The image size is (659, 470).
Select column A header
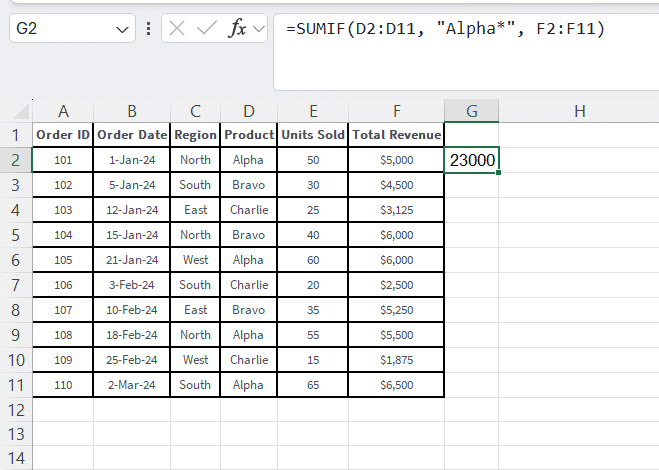pyautogui.click(x=63, y=111)
